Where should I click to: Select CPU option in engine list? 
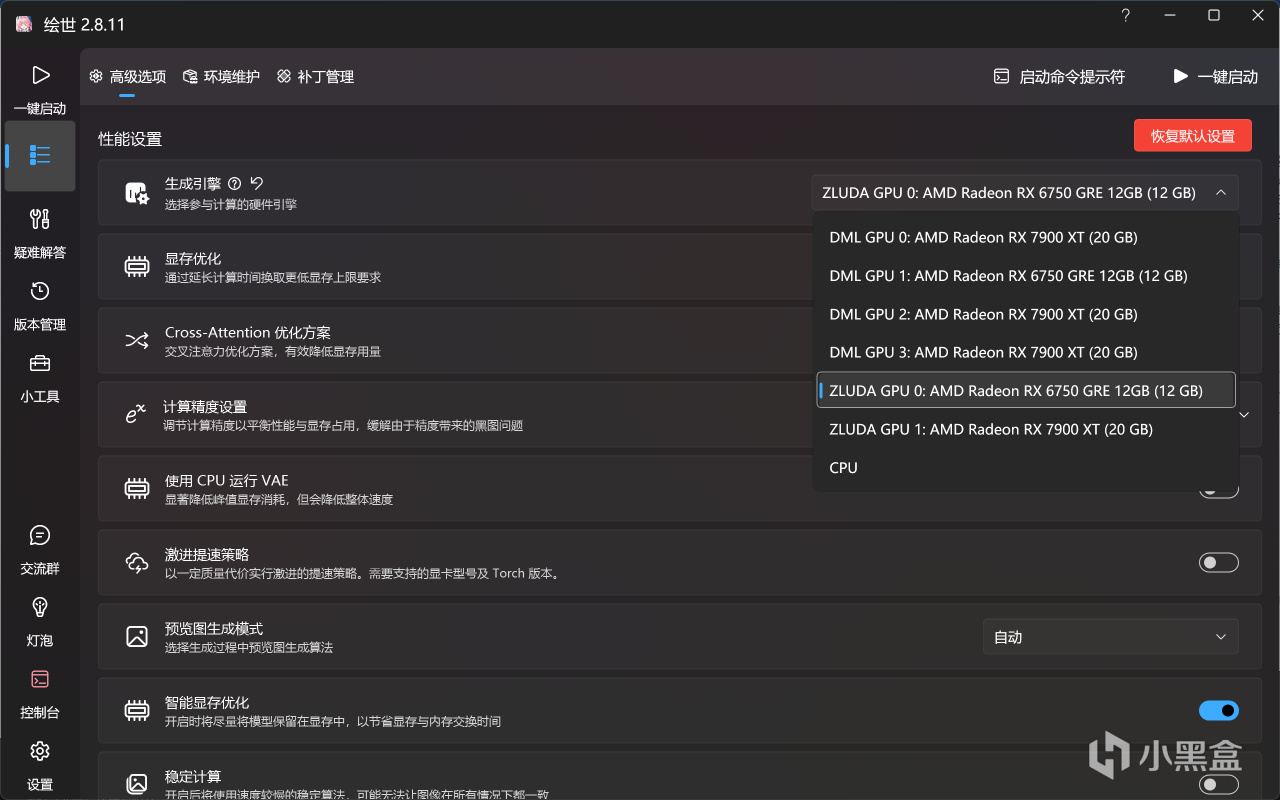coord(1026,468)
